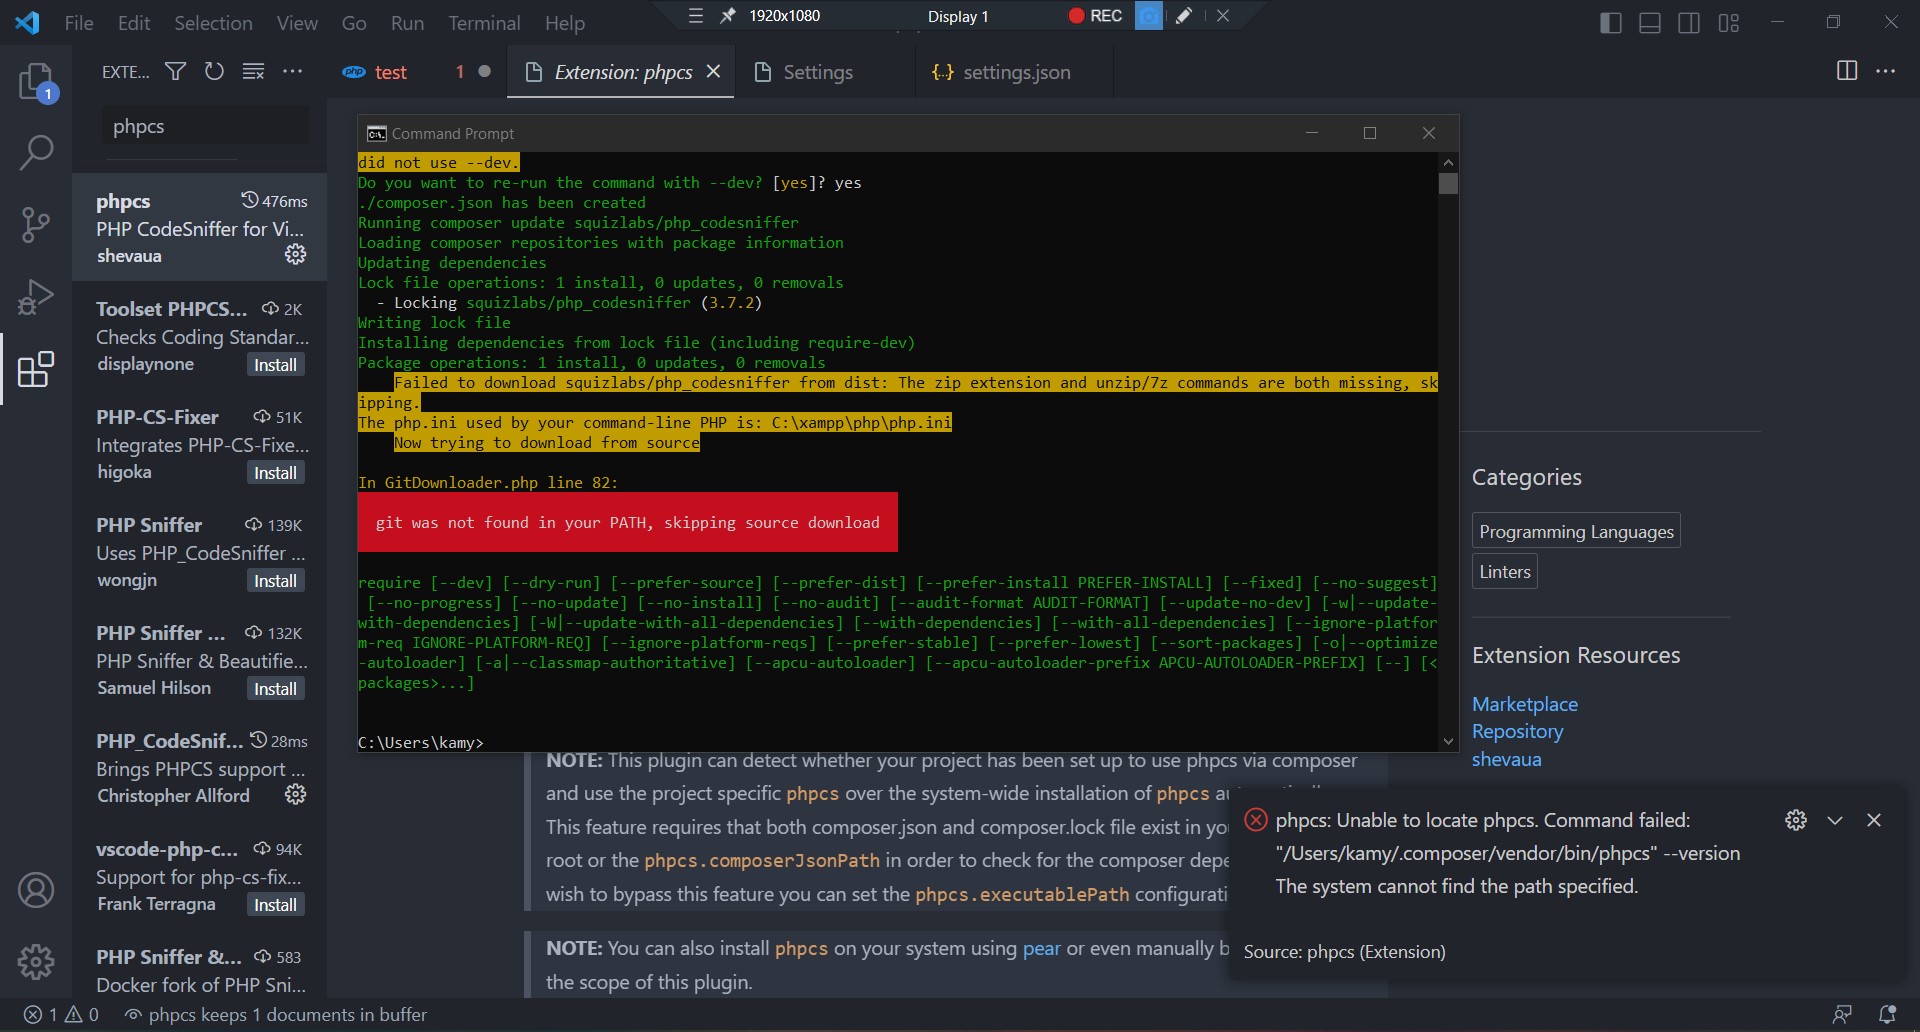
Task: Select the phpcs extension by shevaua
Action: [x=200, y=227]
